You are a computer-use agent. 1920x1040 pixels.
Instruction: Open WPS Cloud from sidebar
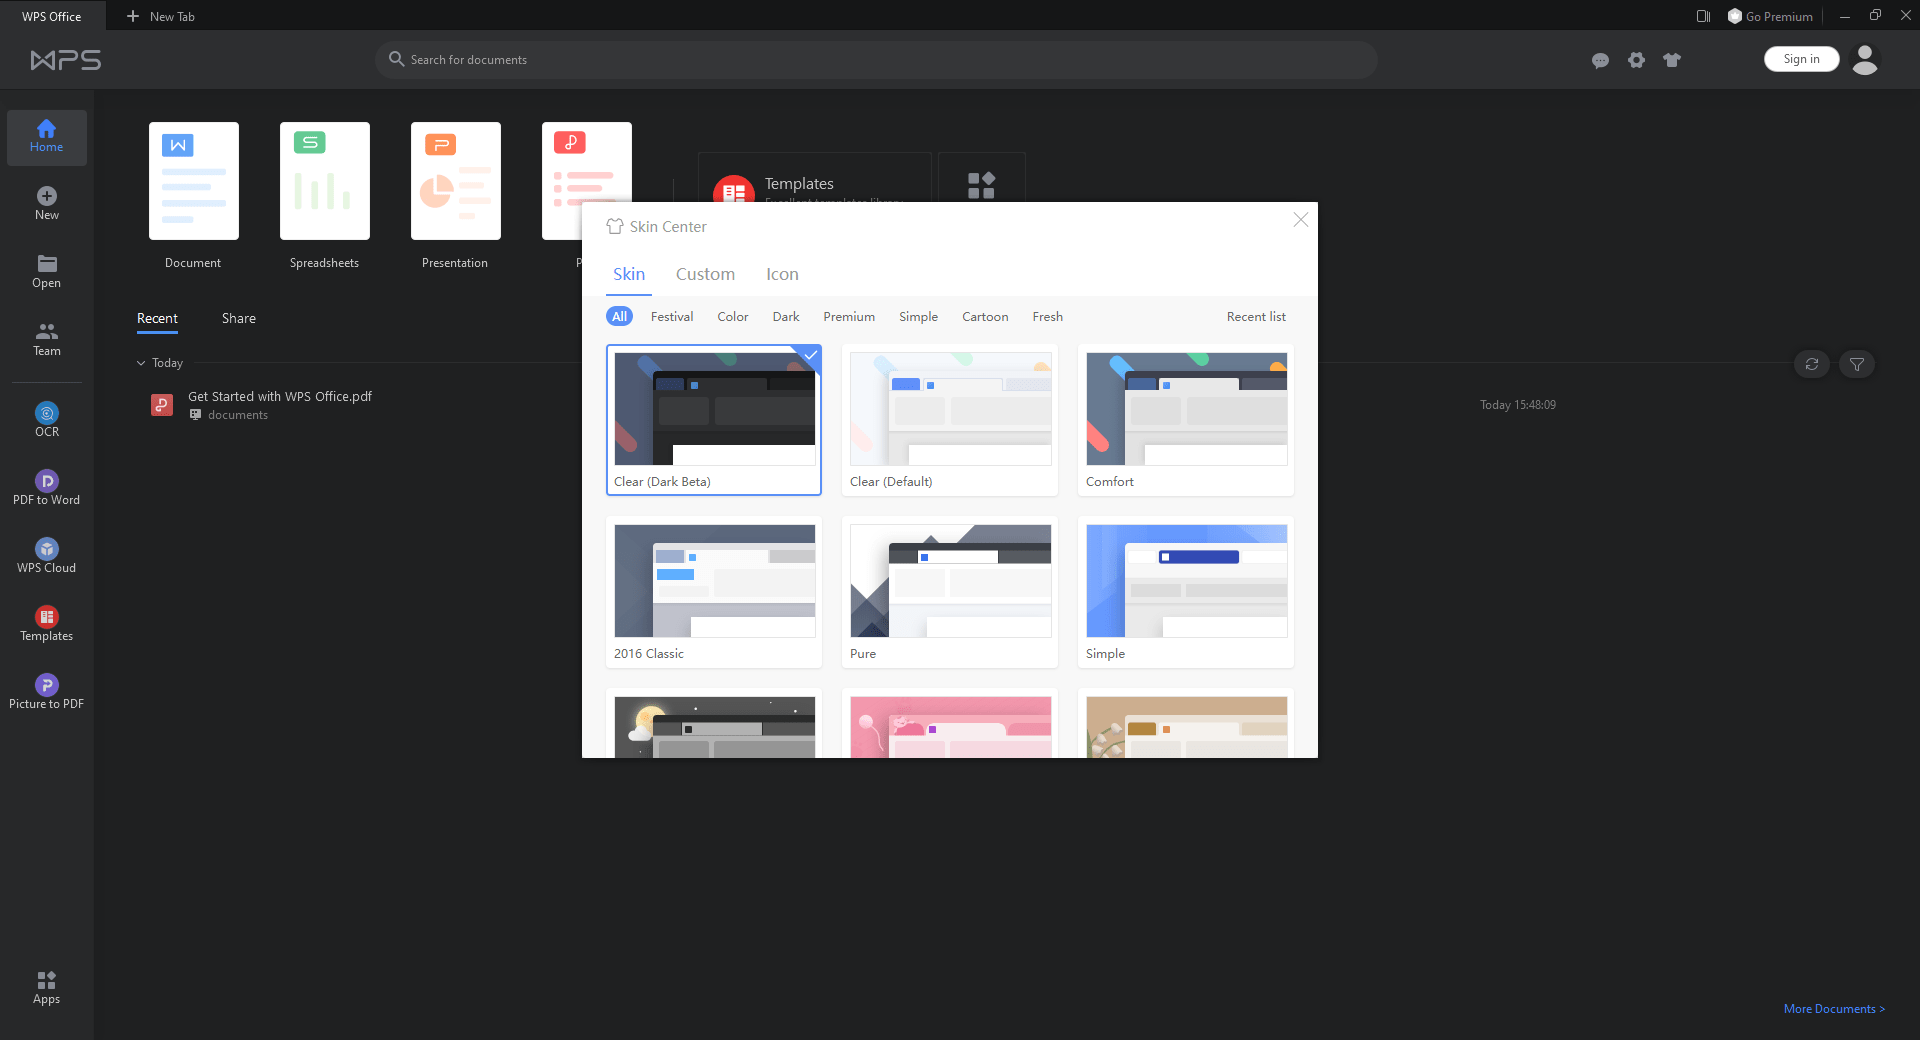click(x=46, y=555)
